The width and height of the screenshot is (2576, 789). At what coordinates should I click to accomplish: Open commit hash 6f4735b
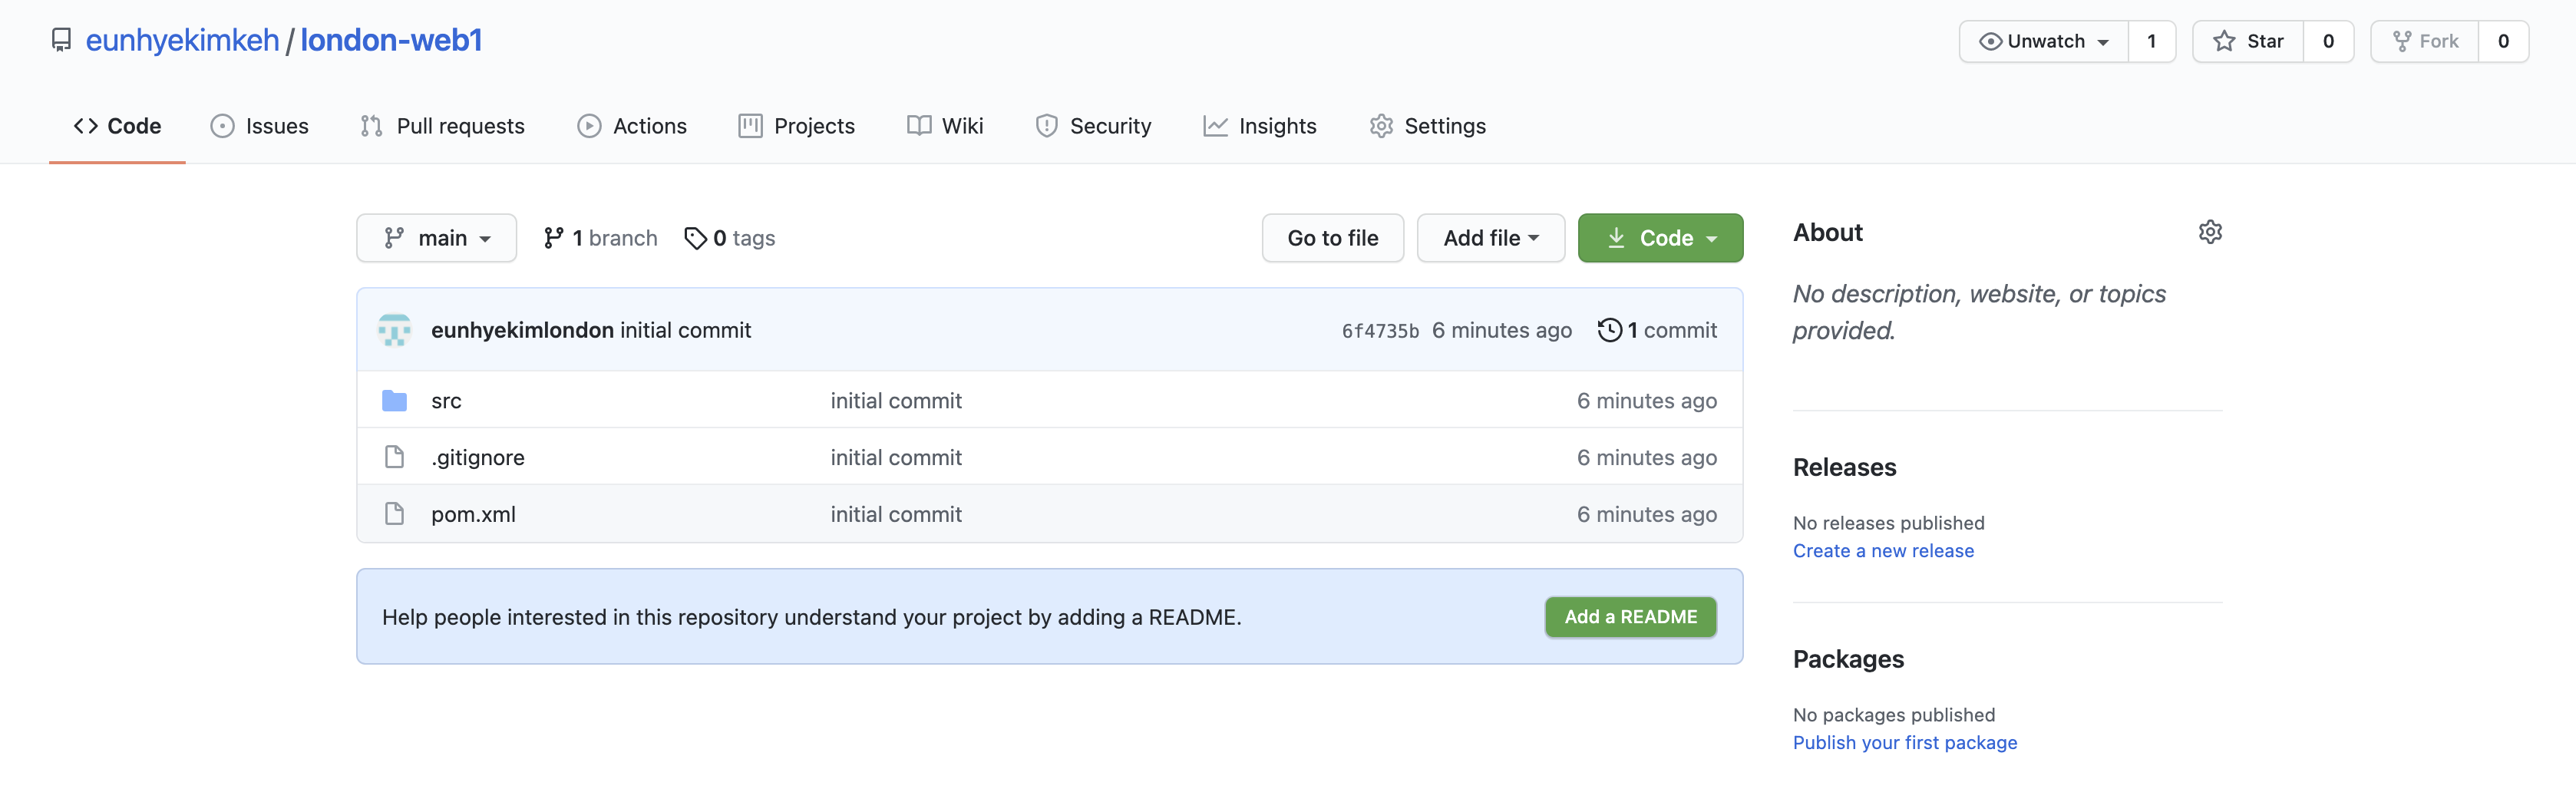1380,331
